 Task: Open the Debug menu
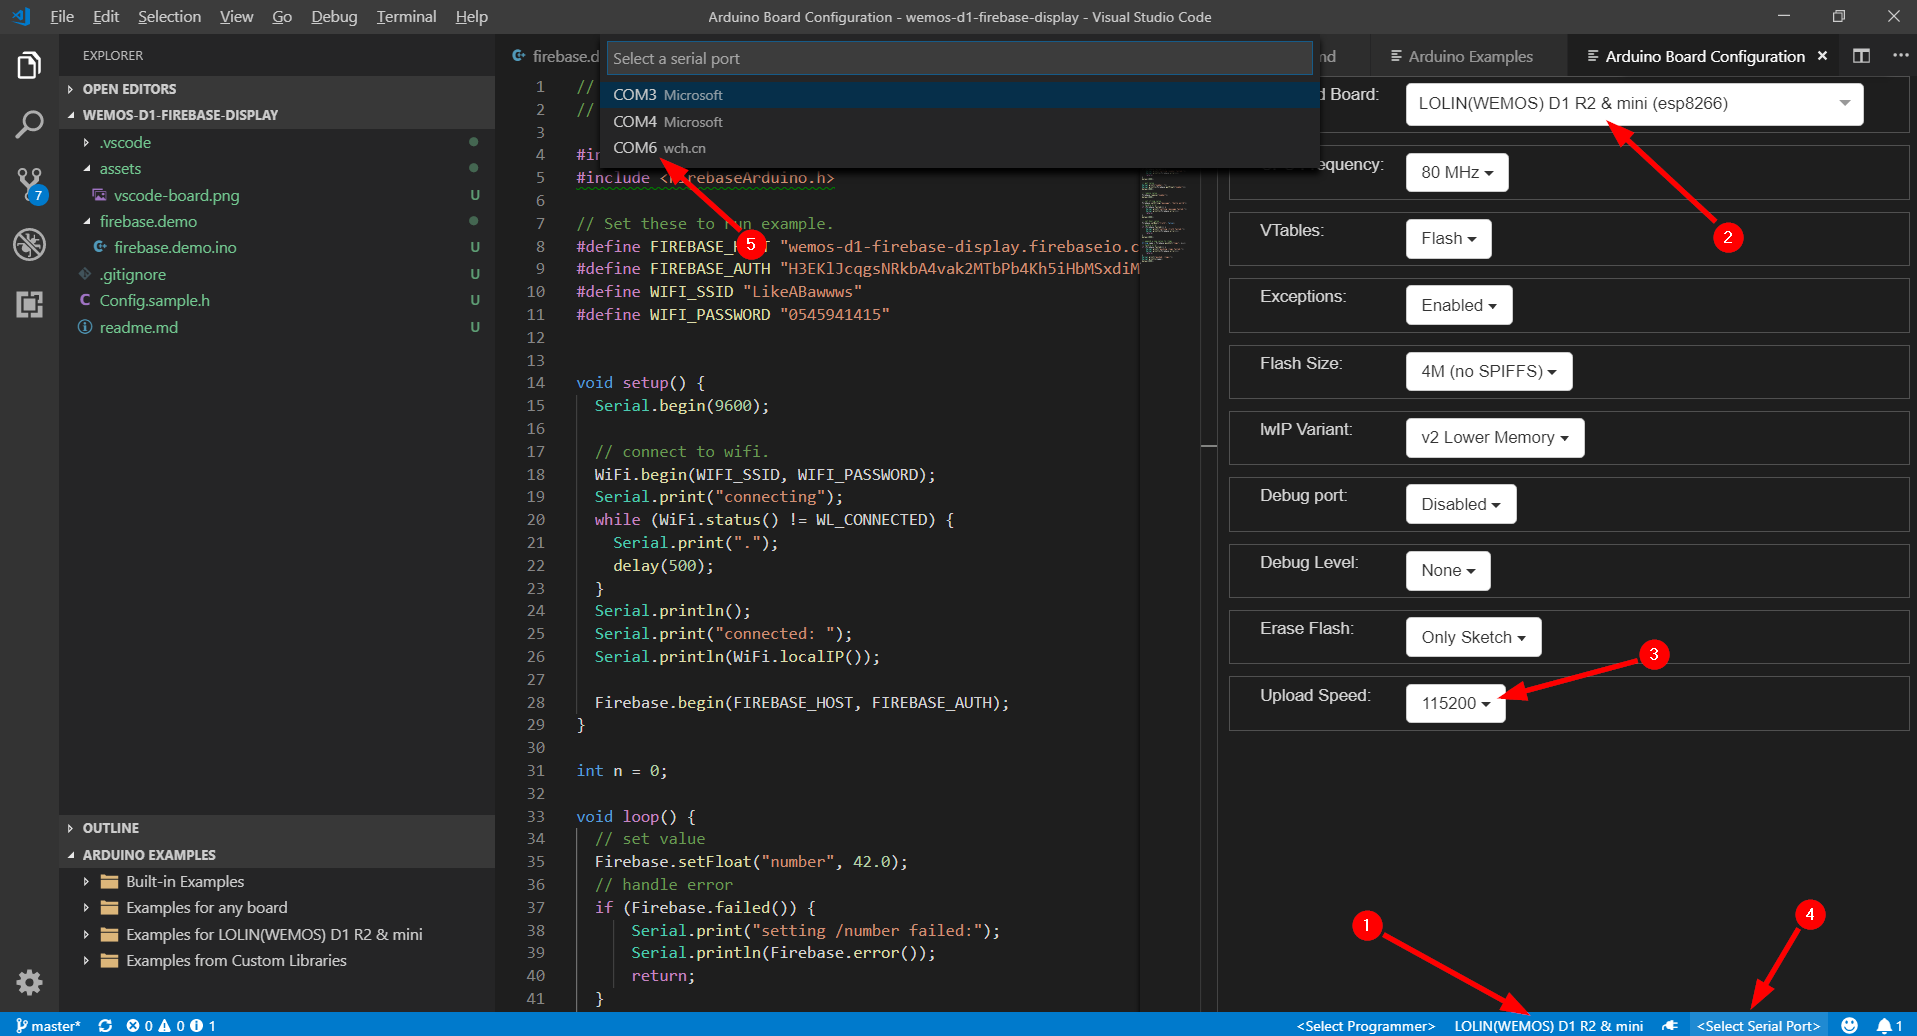(x=334, y=16)
